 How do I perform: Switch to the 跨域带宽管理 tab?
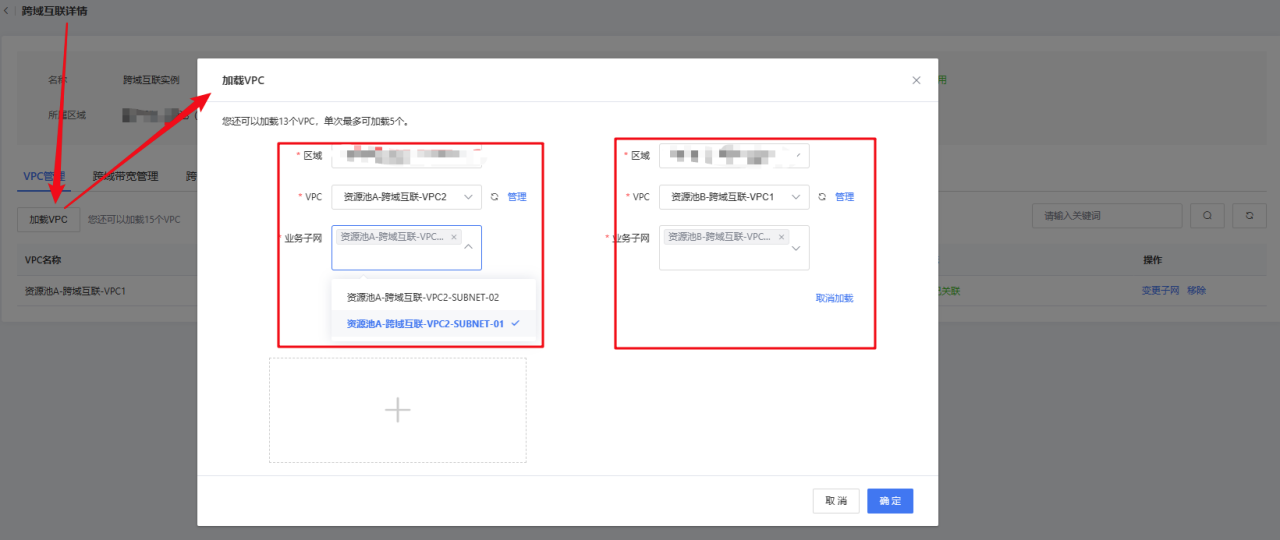click(x=125, y=176)
